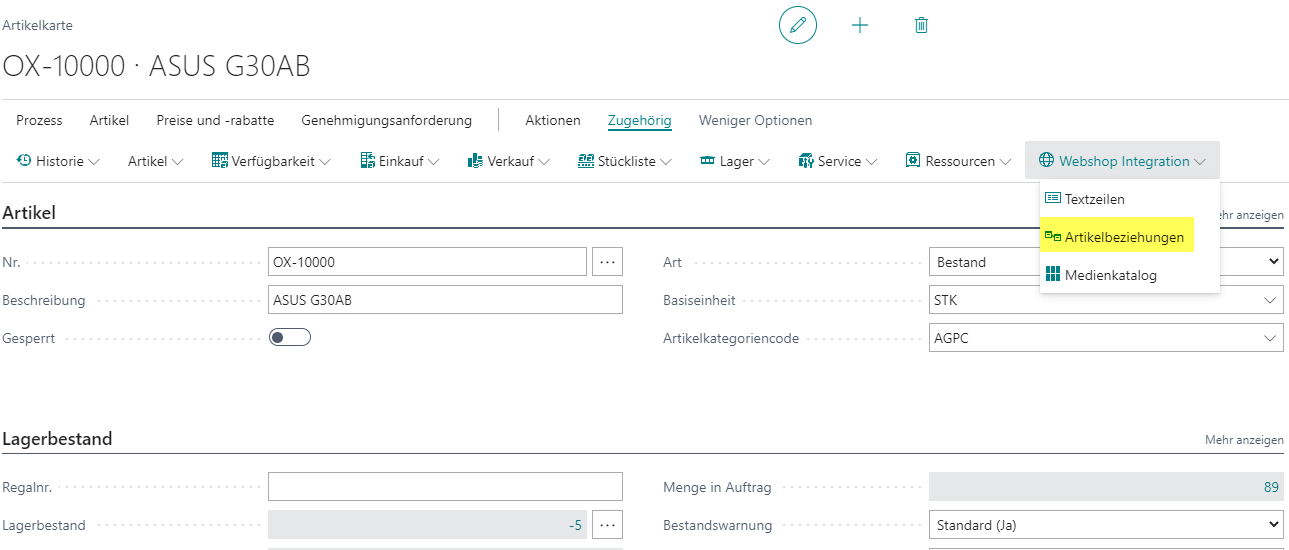Click the trash delete icon
1289x550 pixels.
click(922, 25)
